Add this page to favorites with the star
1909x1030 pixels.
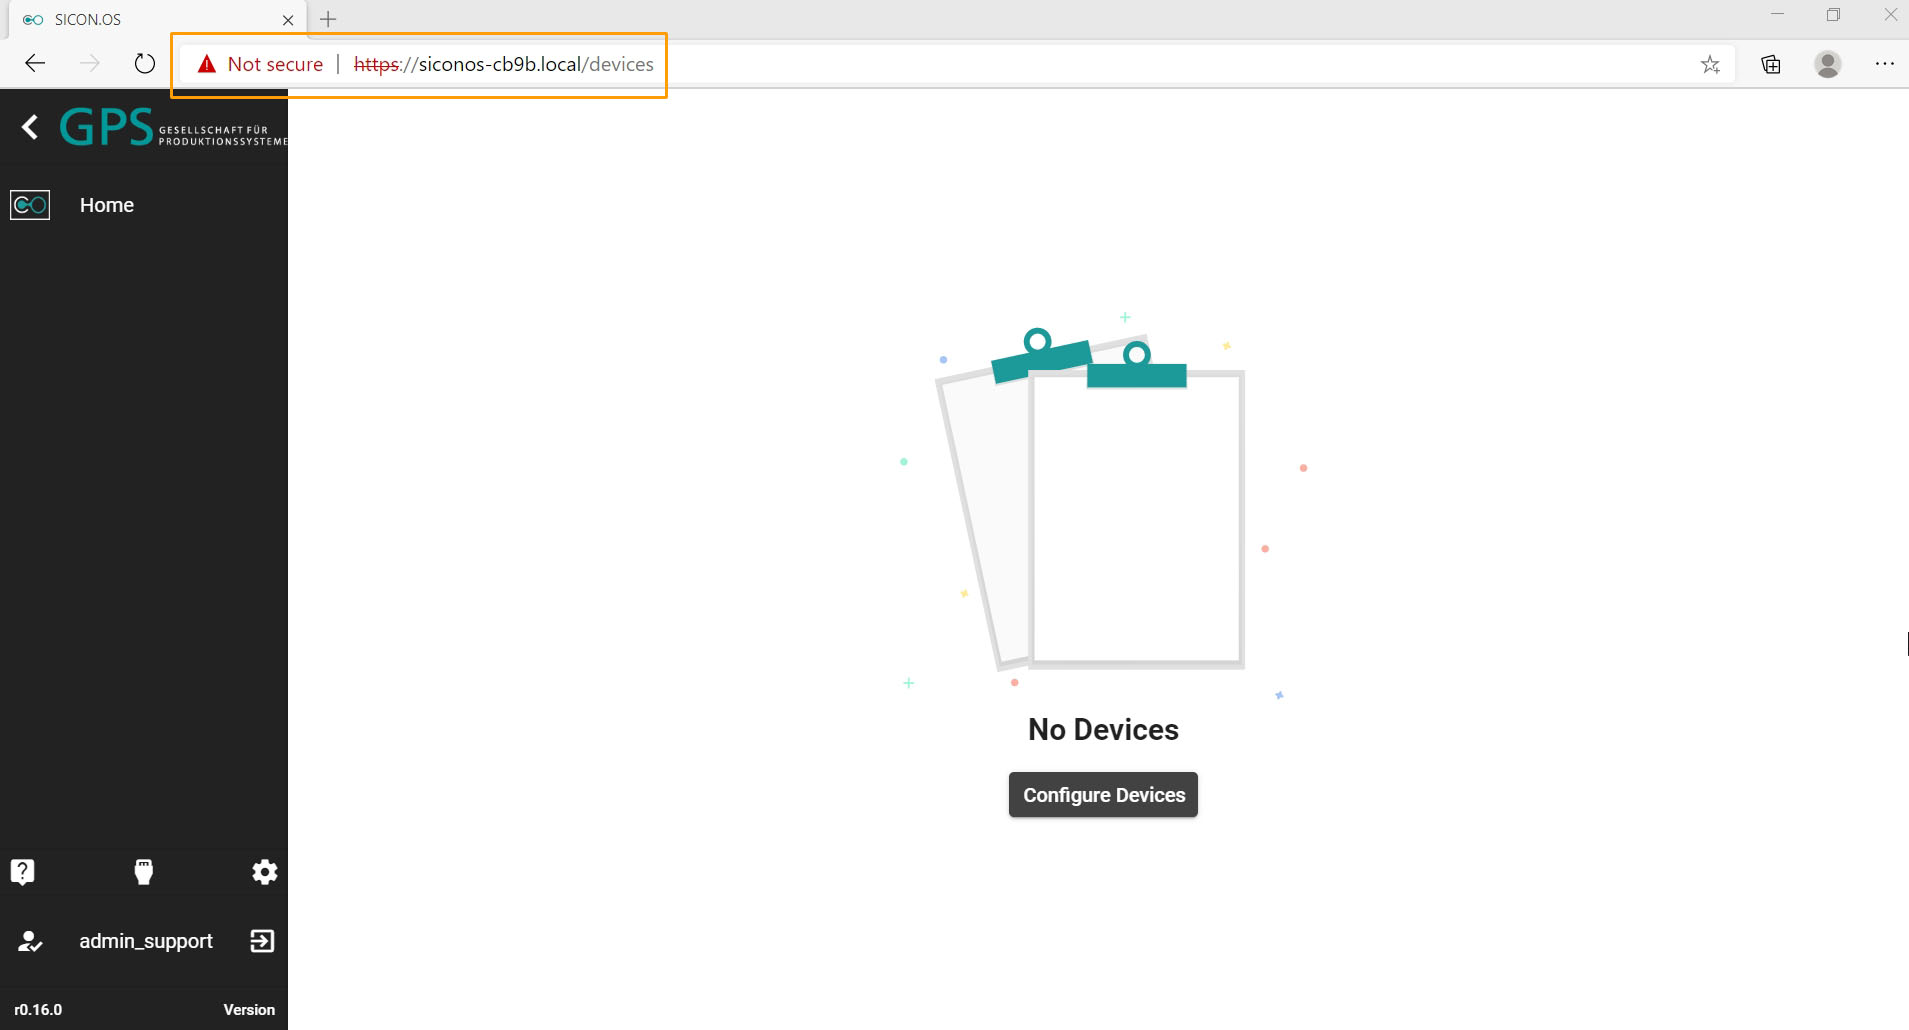(x=1710, y=64)
